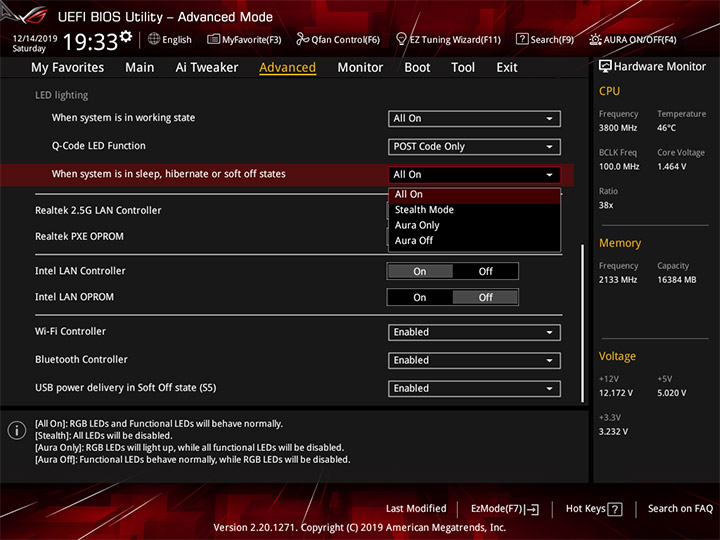Go to Boot tab
The width and height of the screenshot is (720, 540).
(417, 68)
